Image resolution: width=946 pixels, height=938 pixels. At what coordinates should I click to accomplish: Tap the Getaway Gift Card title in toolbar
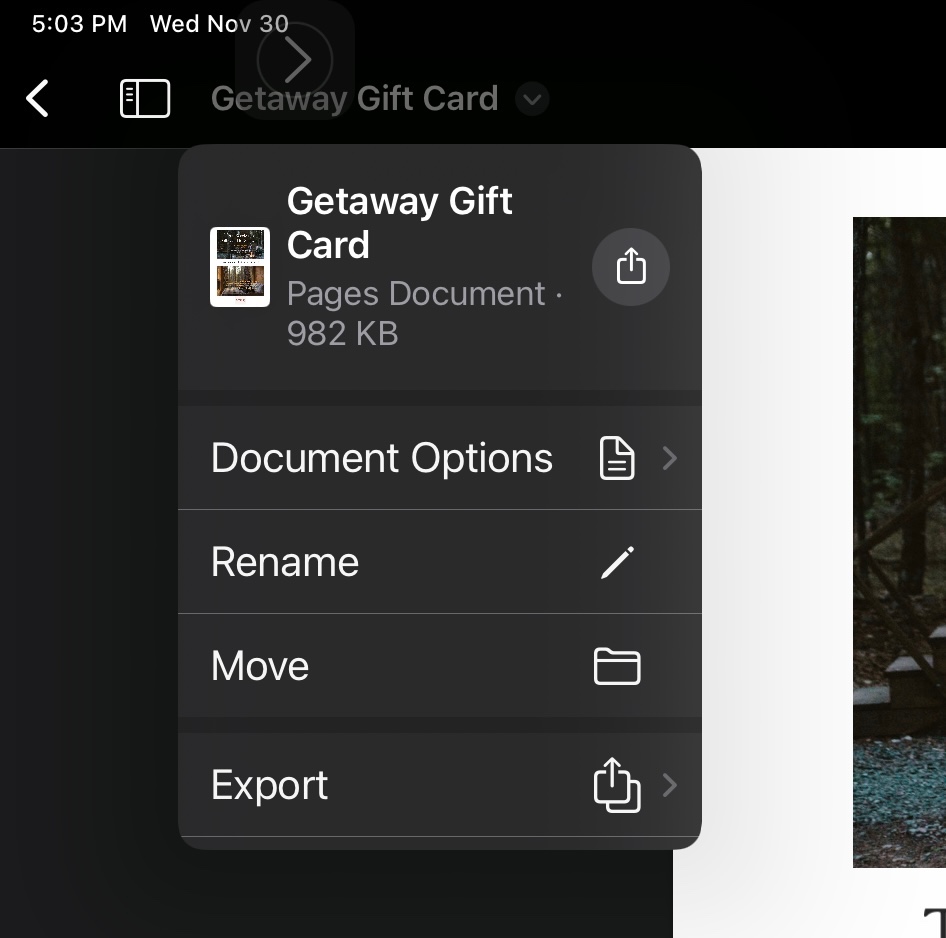click(355, 98)
